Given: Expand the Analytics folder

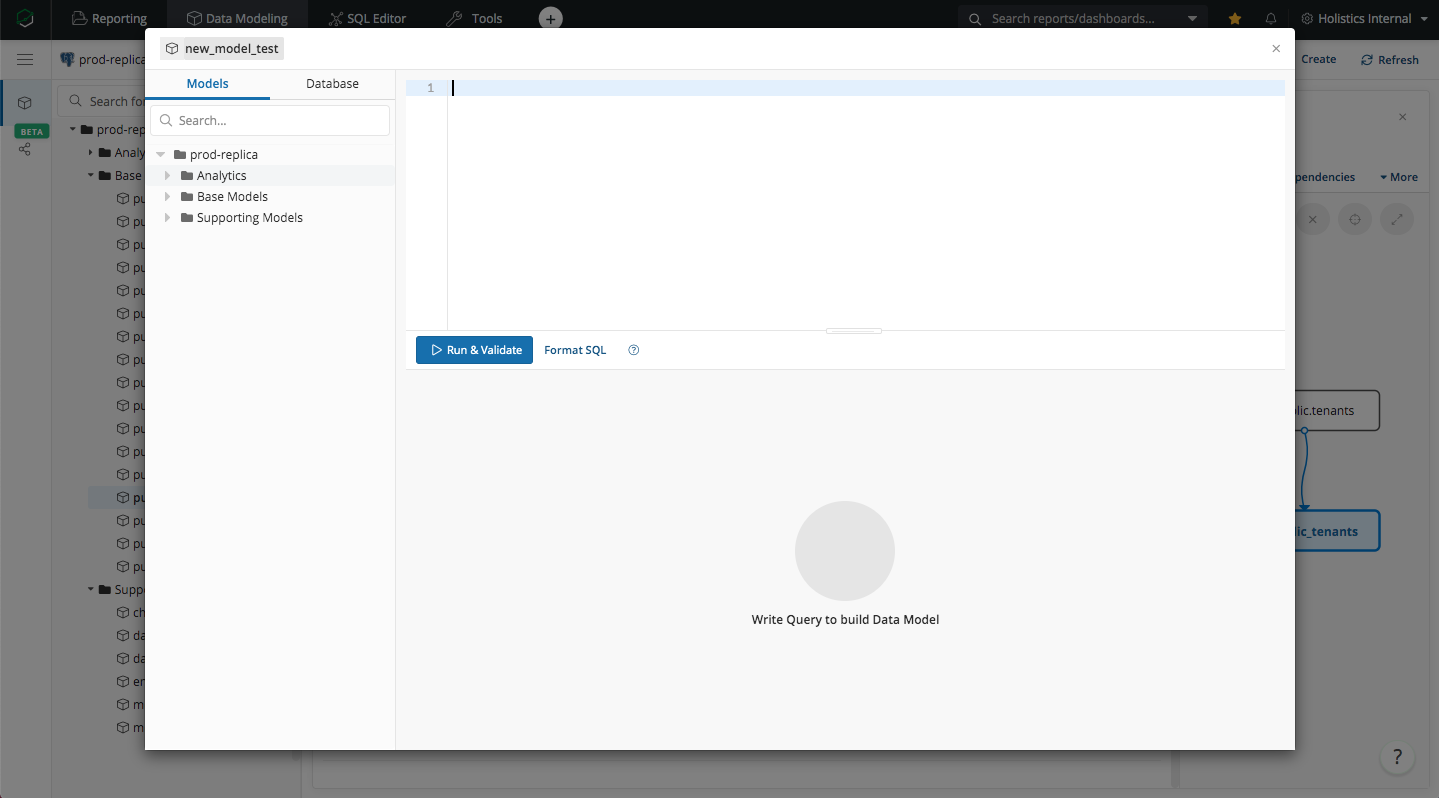Looking at the screenshot, I should [168, 176].
